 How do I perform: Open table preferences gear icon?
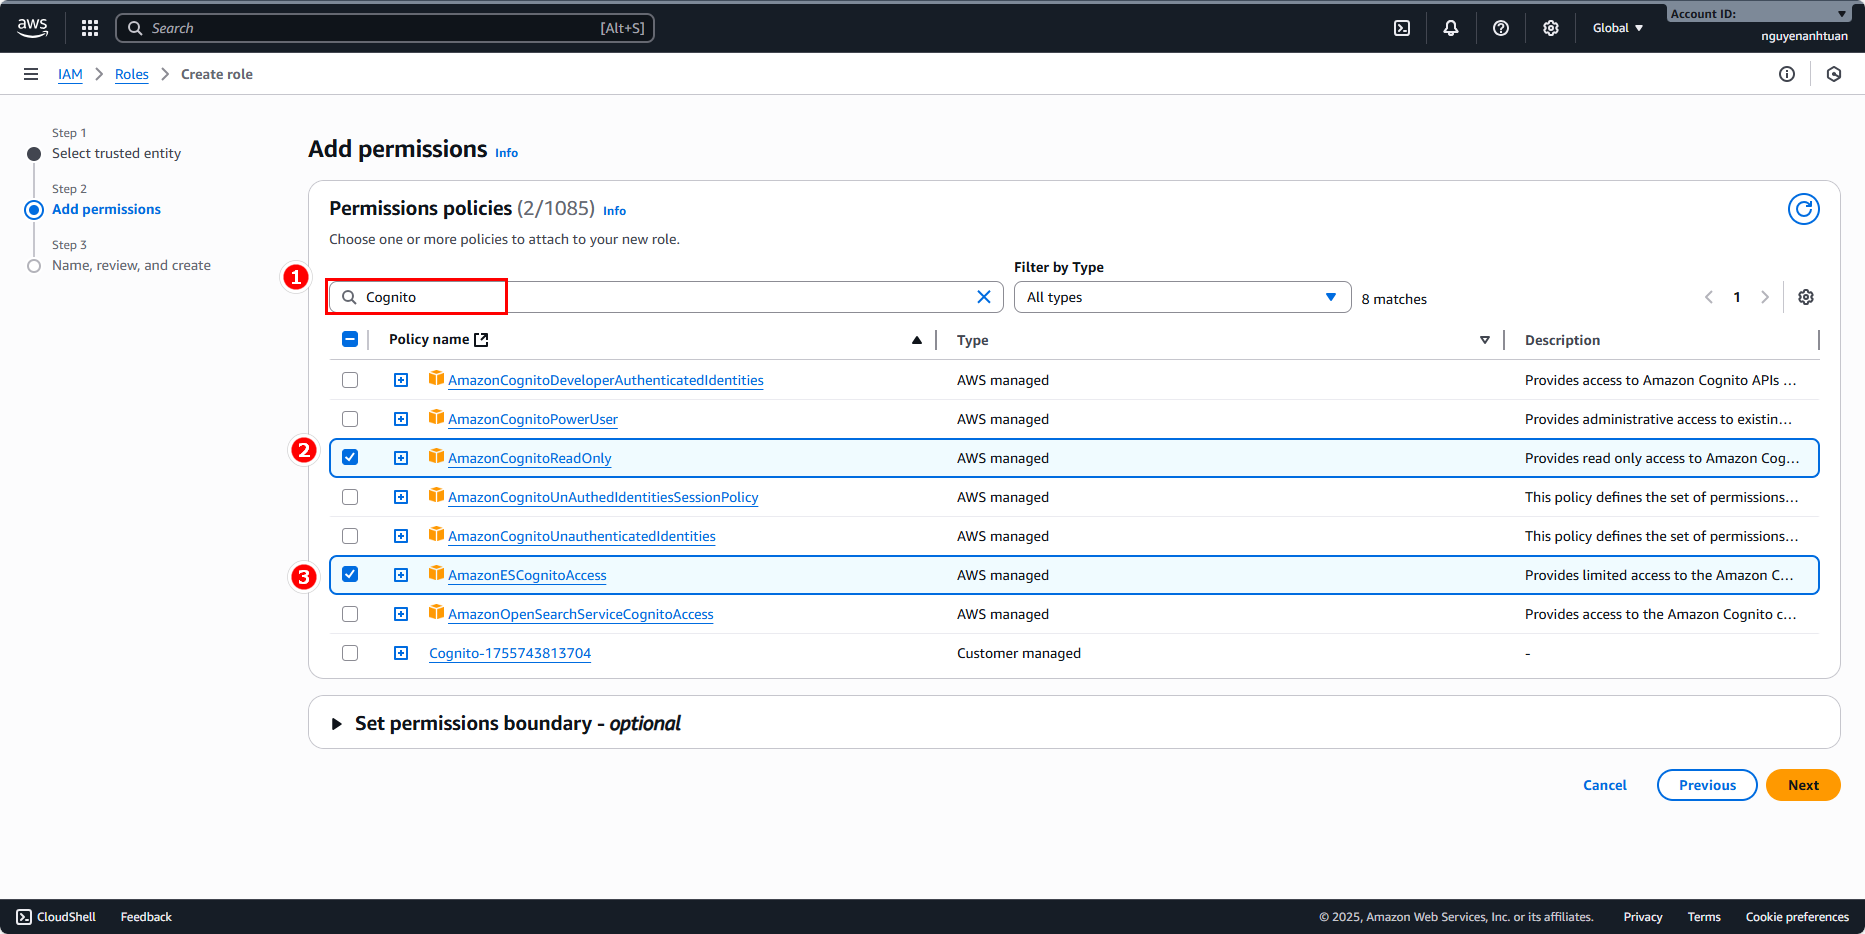[1805, 297]
